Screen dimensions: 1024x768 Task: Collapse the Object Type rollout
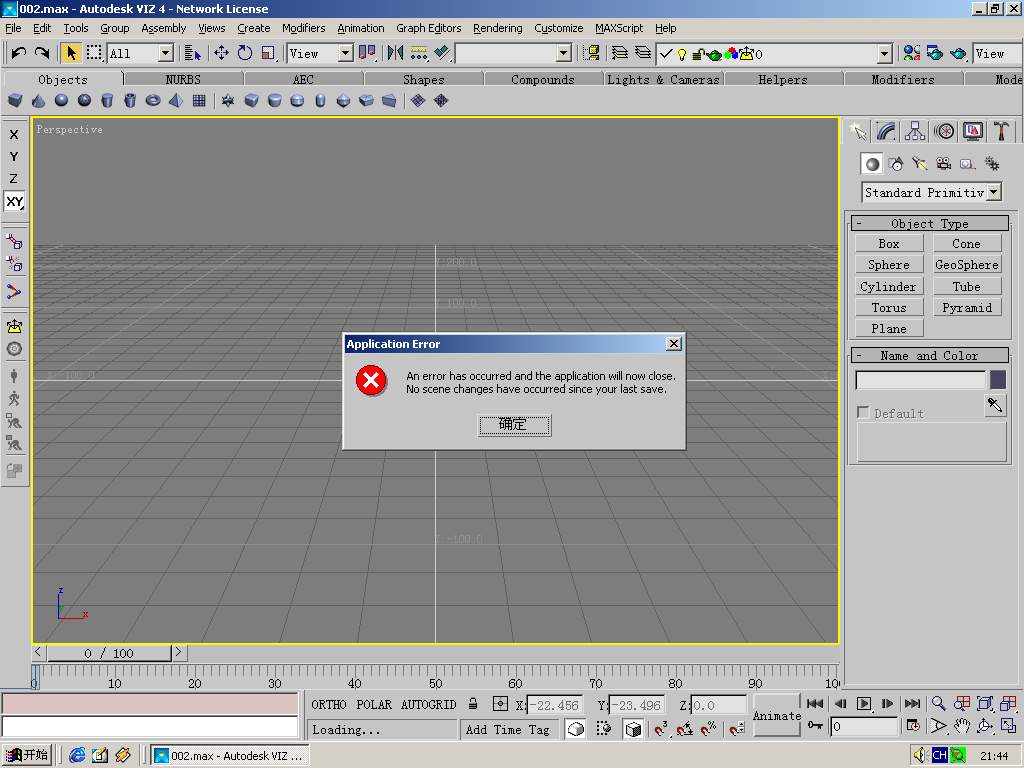pyautogui.click(x=929, y=224)
